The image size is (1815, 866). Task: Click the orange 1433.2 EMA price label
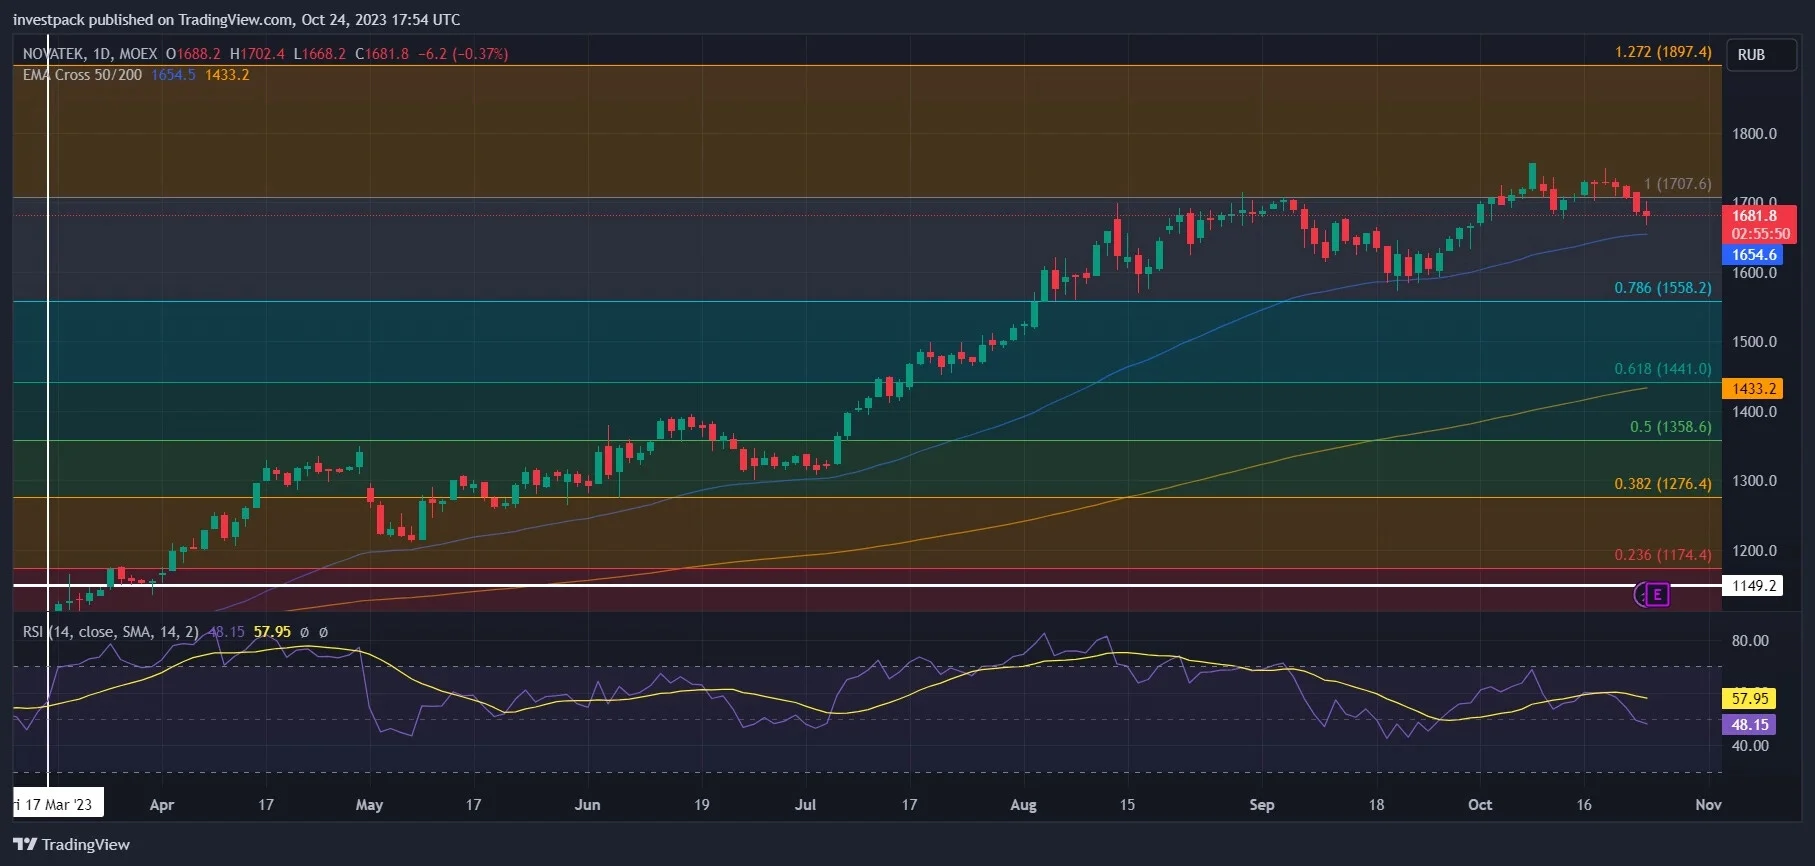(1753, 389)
